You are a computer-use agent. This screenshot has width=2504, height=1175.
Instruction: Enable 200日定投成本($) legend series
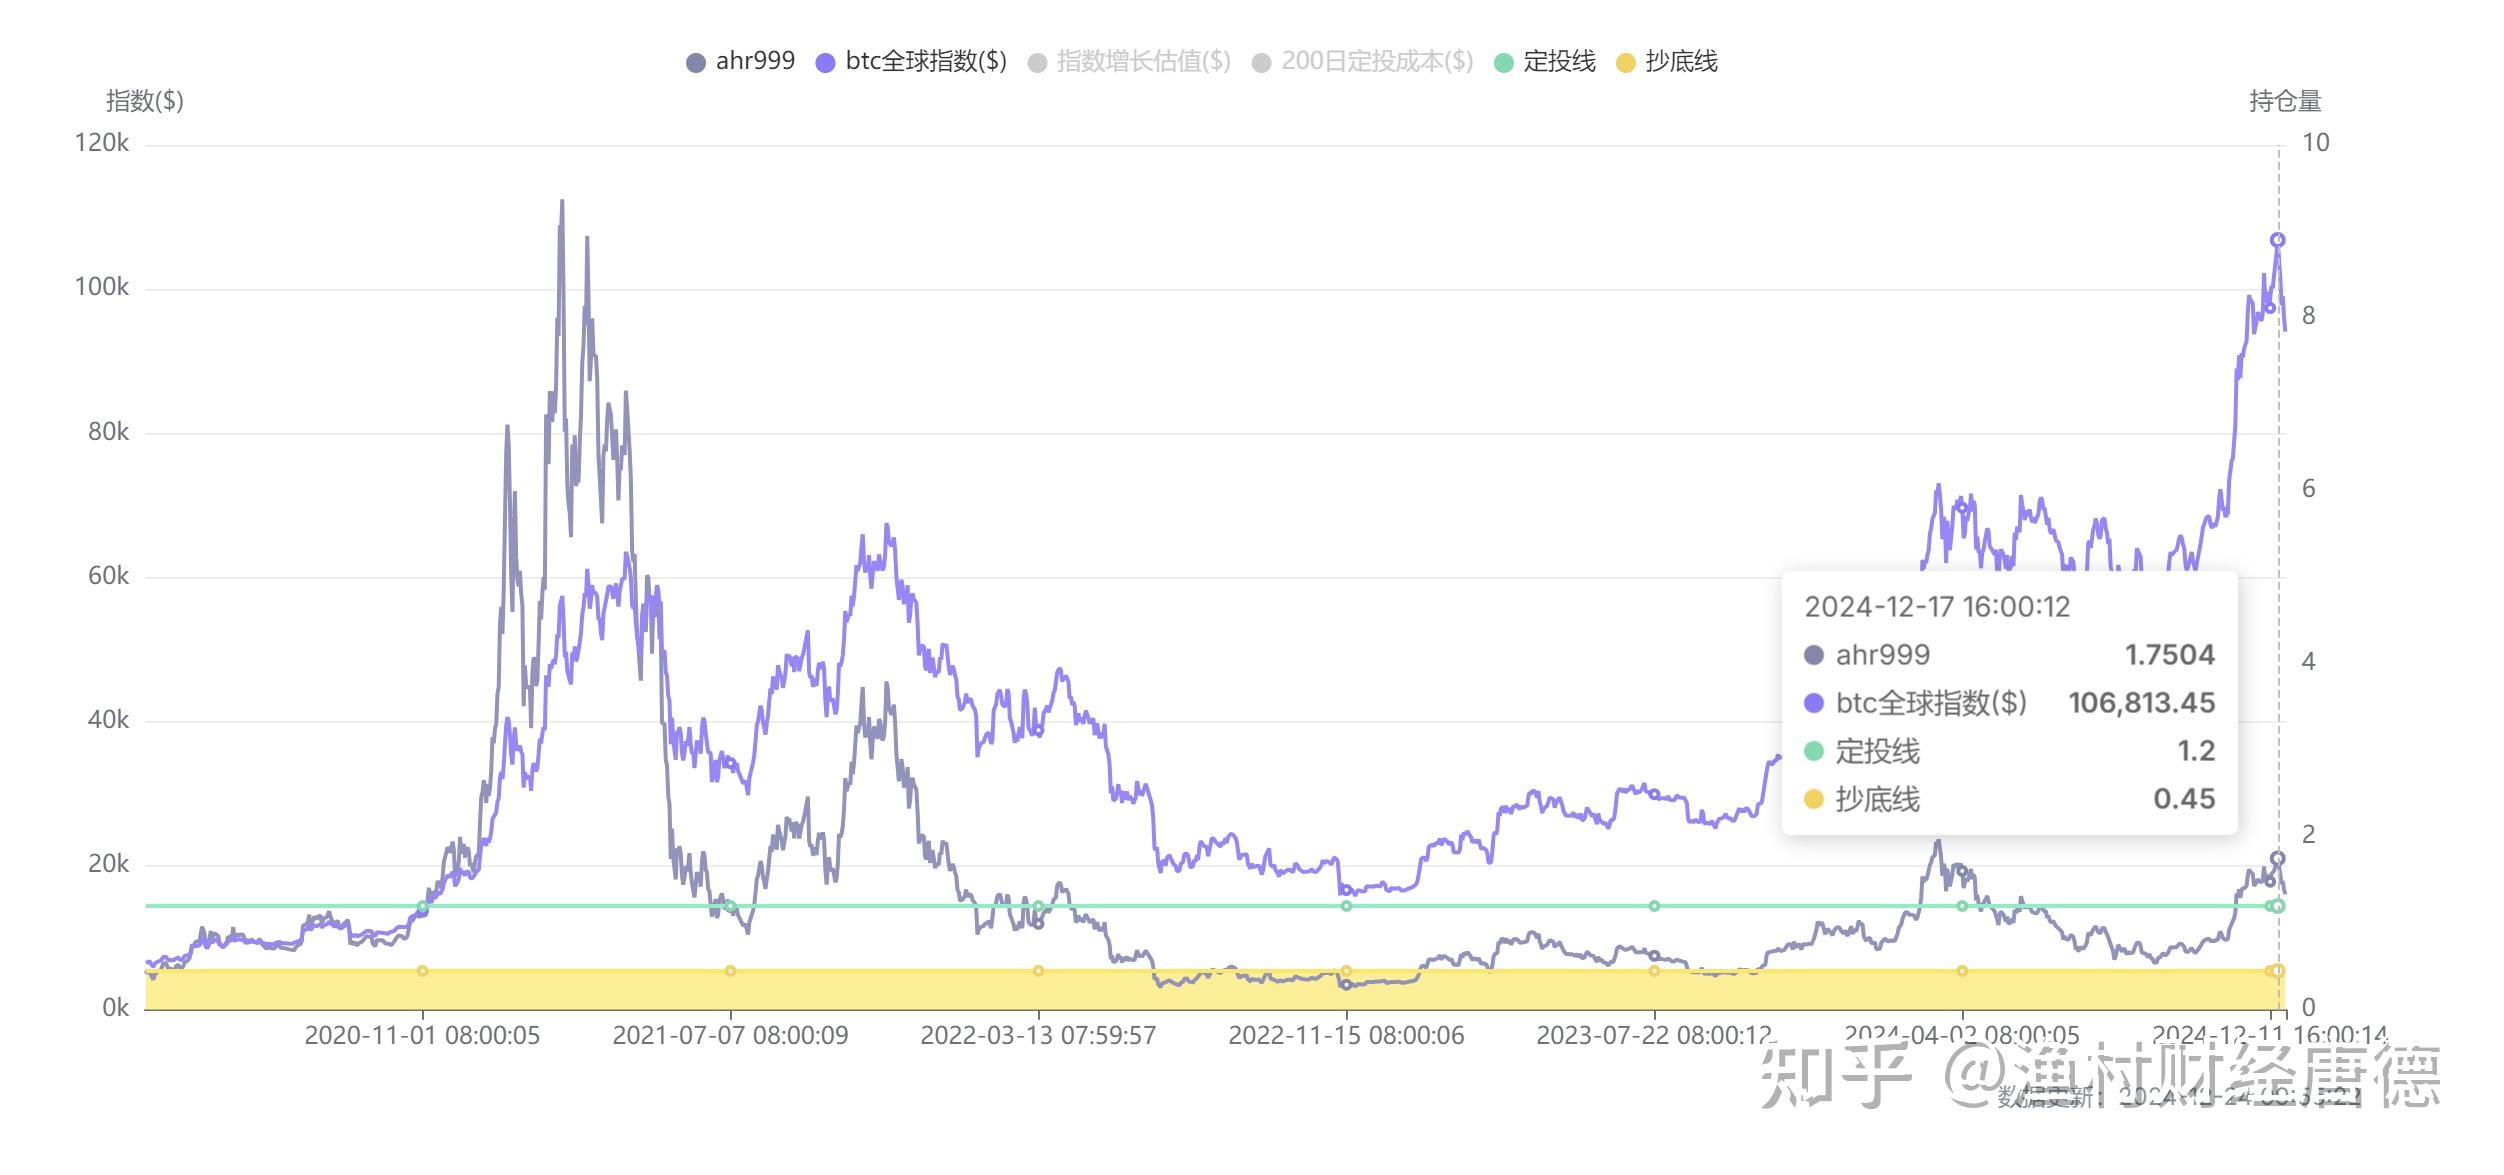[1363, 62]
